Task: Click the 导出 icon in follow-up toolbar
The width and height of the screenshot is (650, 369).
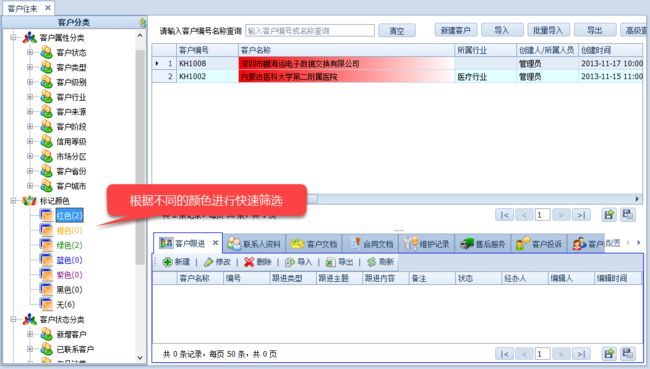Action: click(x=330, y=262)
